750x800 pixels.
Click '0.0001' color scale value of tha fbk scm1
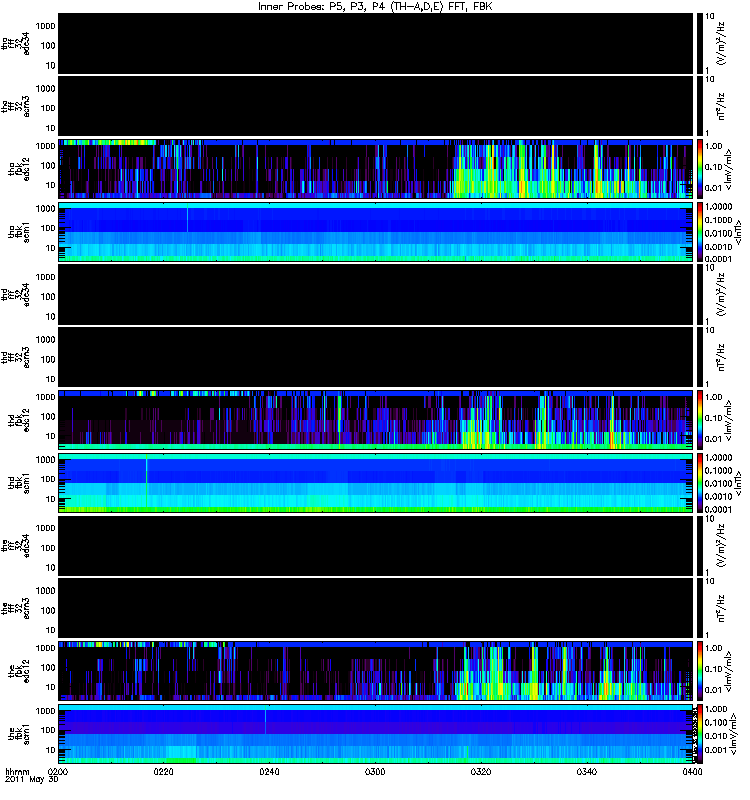click(718, 259)
